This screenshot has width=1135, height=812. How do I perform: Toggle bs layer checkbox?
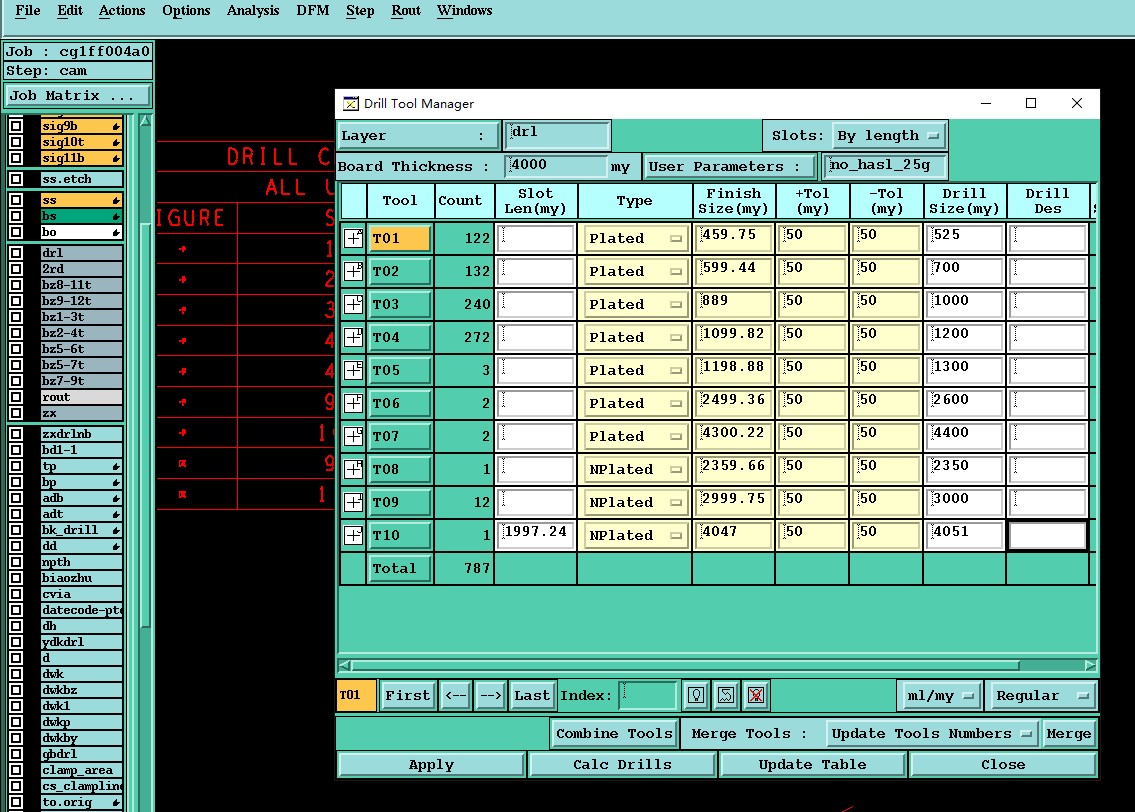point(16,216)
